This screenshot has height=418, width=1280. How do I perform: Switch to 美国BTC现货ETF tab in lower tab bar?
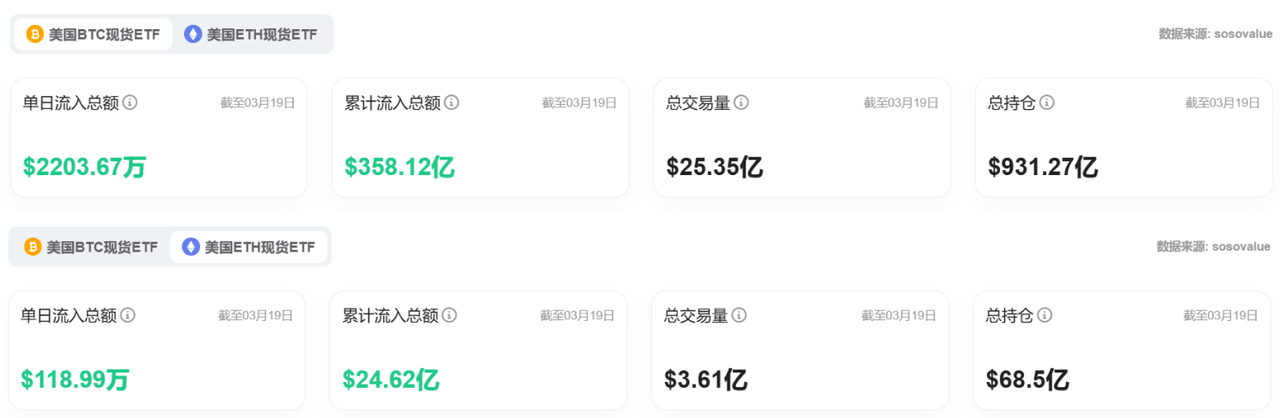[91, 247]
